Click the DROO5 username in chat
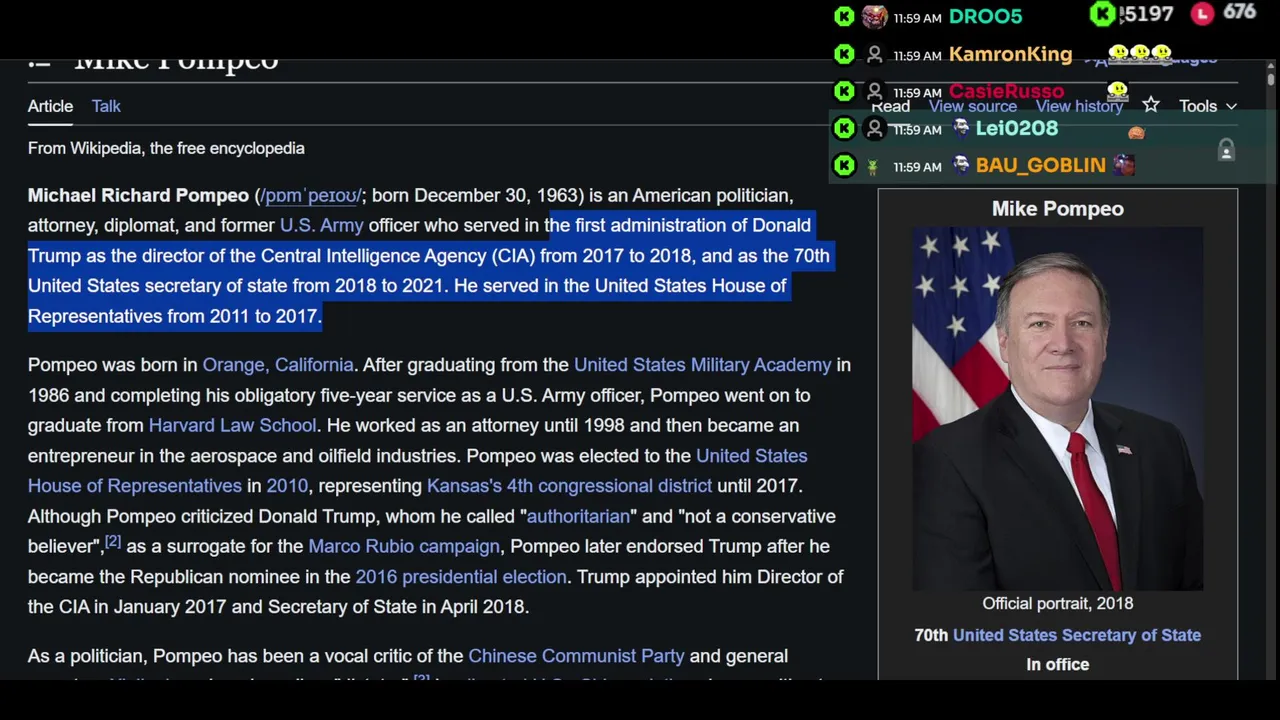Viewport: 1280px width, 720px height. point(985,17)
